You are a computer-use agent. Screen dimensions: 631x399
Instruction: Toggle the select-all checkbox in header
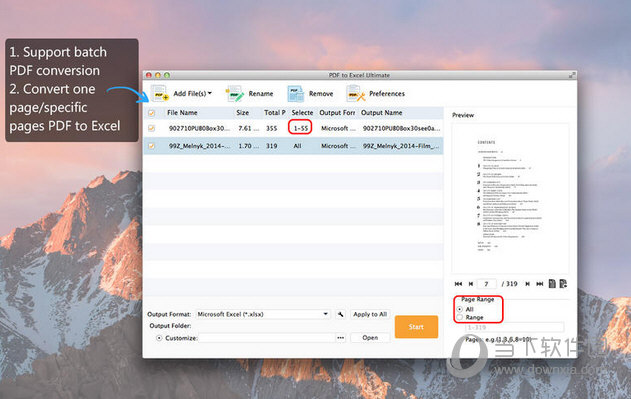151,113
